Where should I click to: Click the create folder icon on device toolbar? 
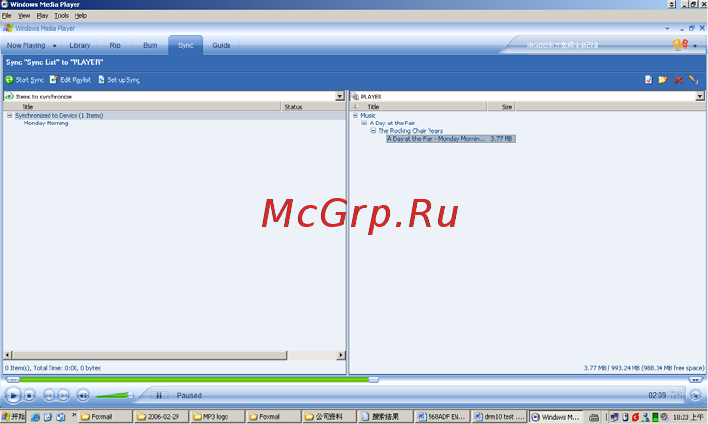click(x=663, y=80)
